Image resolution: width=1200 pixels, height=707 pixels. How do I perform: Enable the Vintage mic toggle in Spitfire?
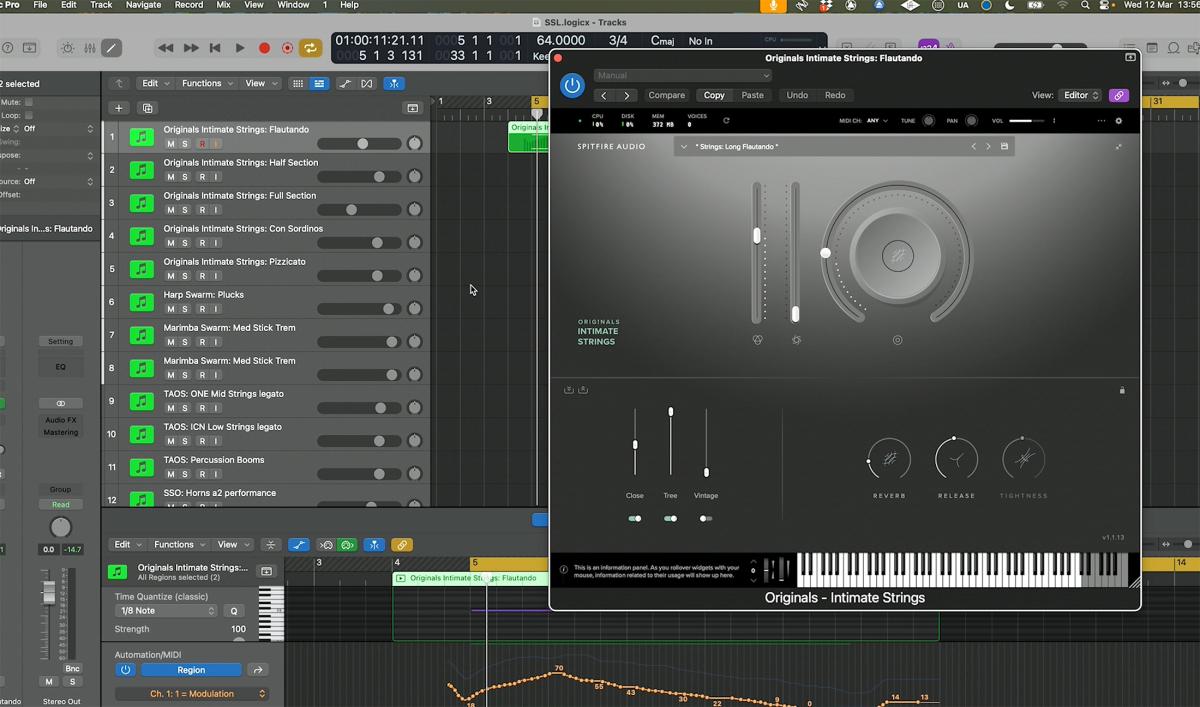coord(706,518)
